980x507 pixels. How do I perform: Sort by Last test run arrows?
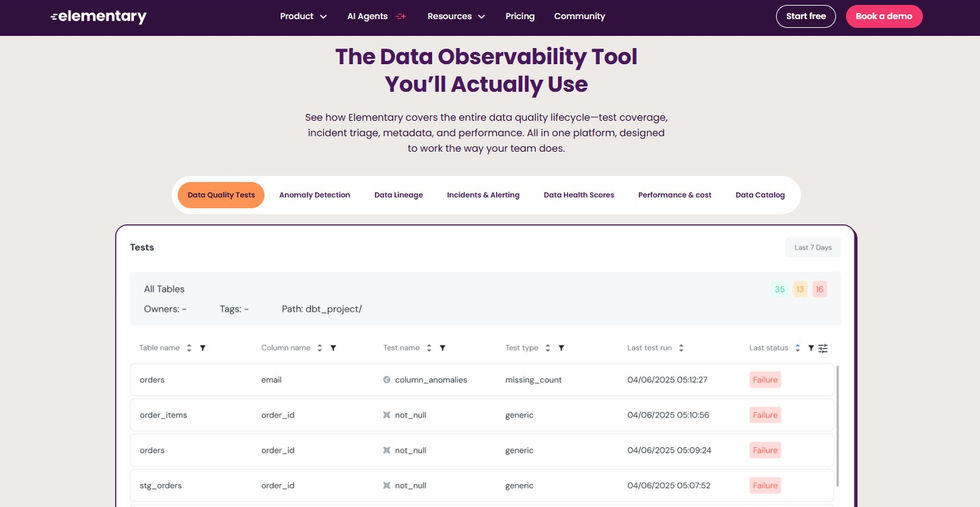(681, 348)
